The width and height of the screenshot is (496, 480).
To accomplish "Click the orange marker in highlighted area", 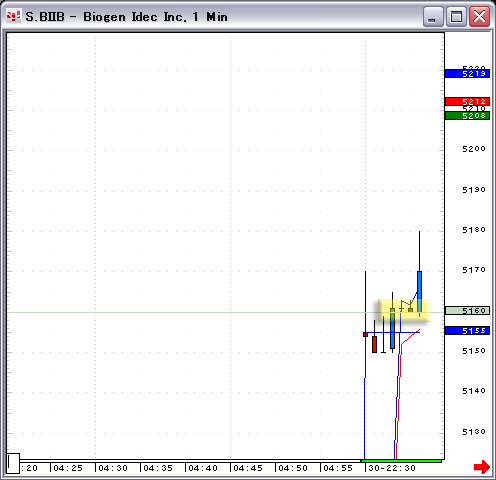I will 410,310.
